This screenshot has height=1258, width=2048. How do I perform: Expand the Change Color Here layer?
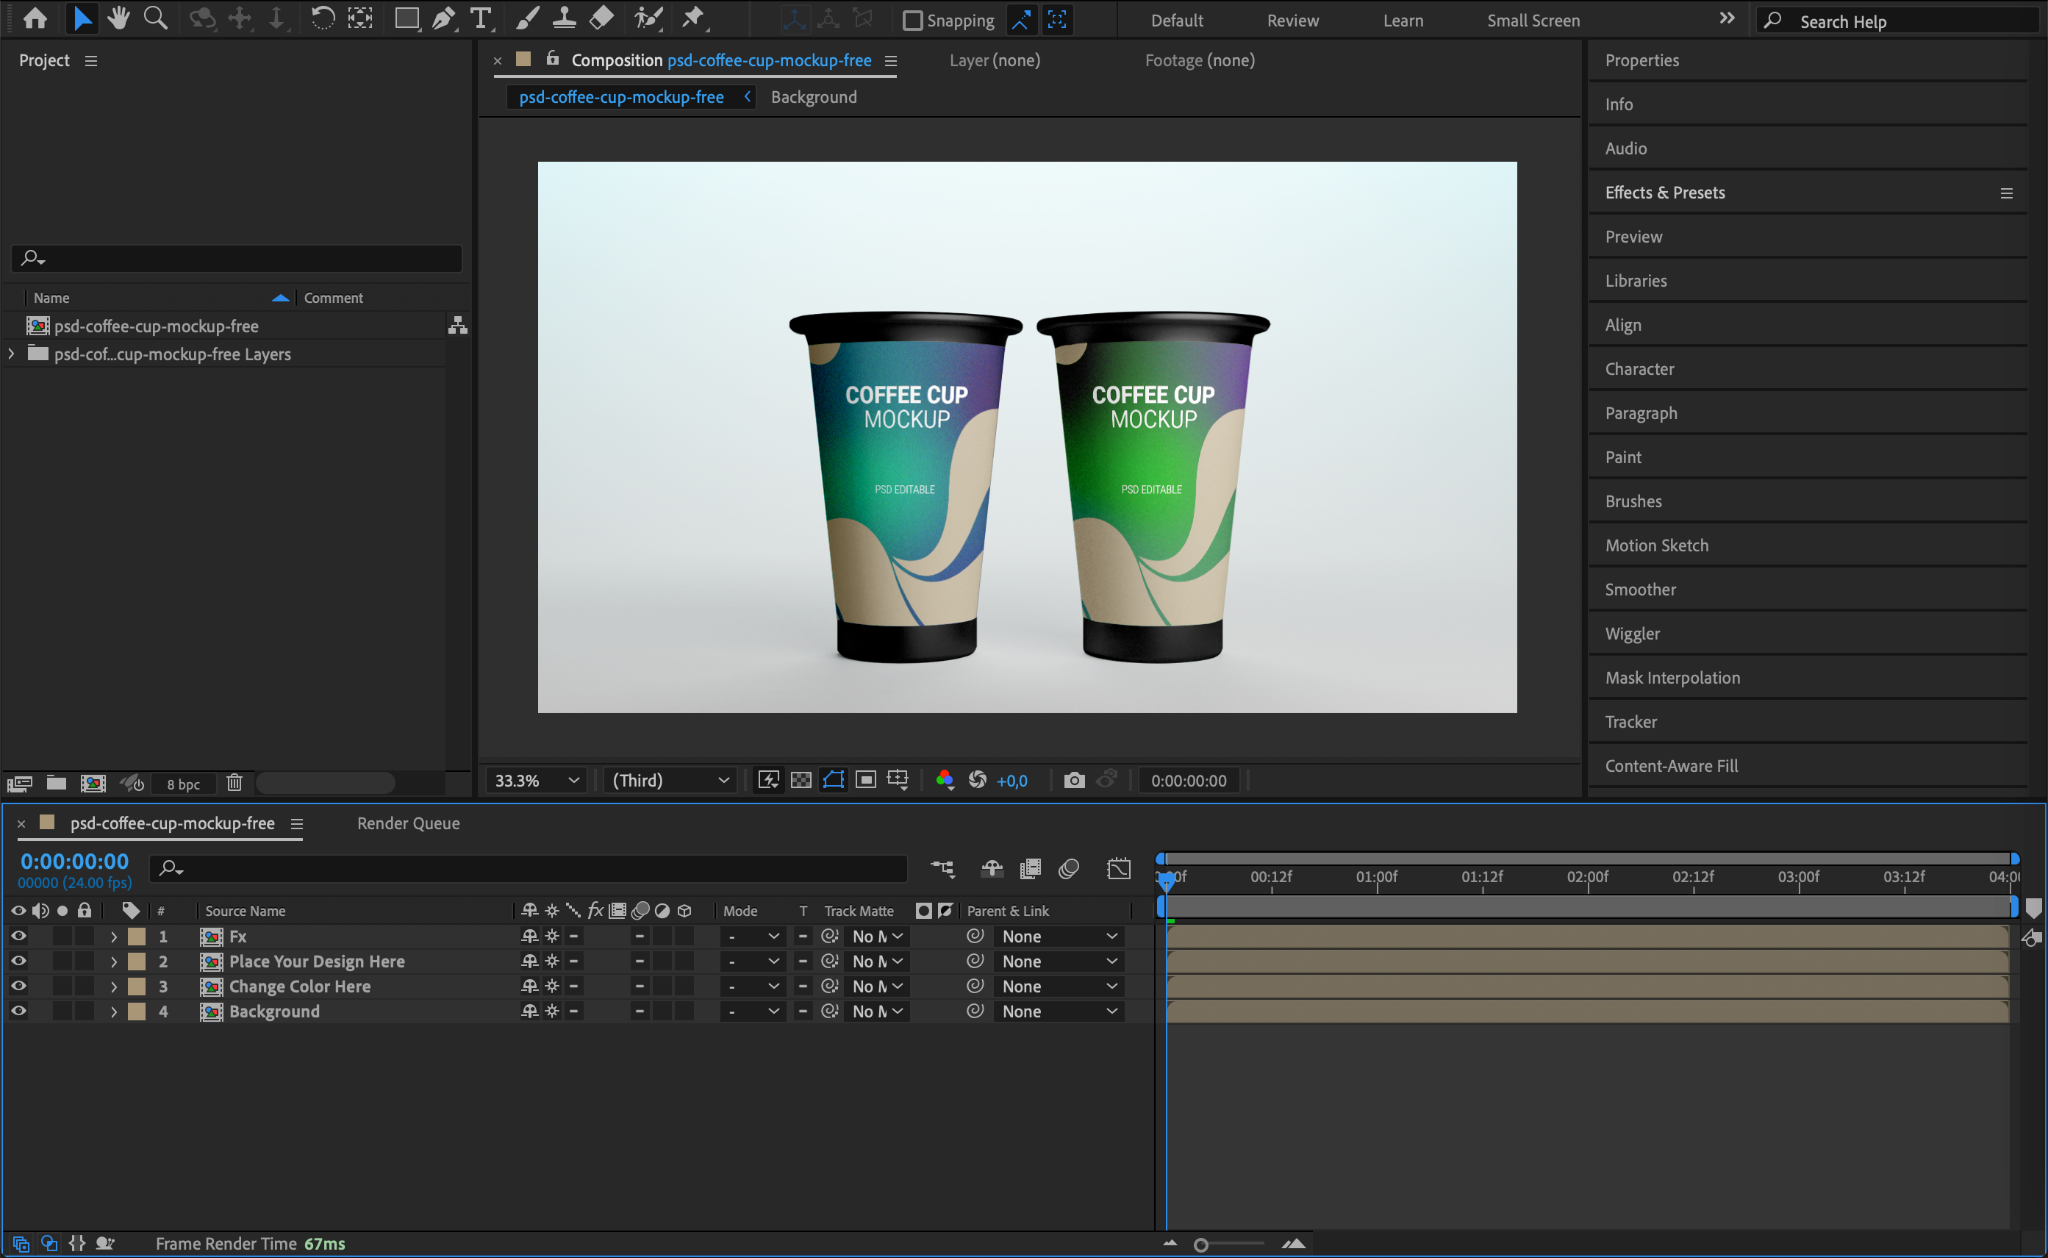[114, 986]
